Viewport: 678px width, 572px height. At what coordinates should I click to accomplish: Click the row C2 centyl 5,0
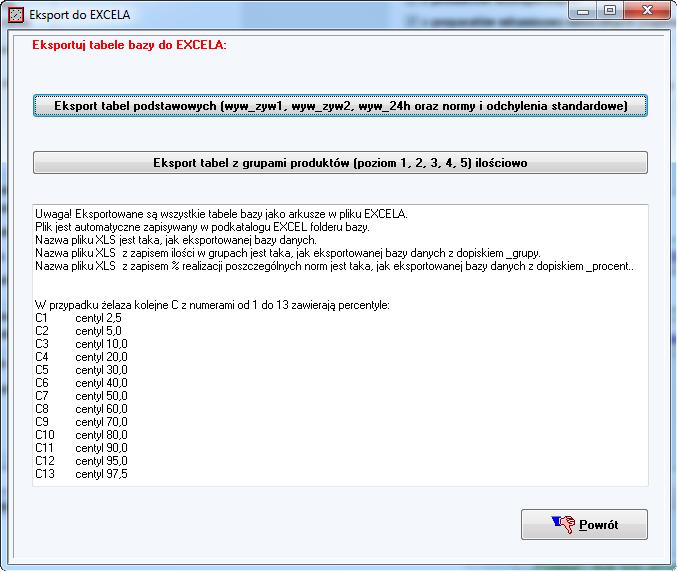point(78,331)
